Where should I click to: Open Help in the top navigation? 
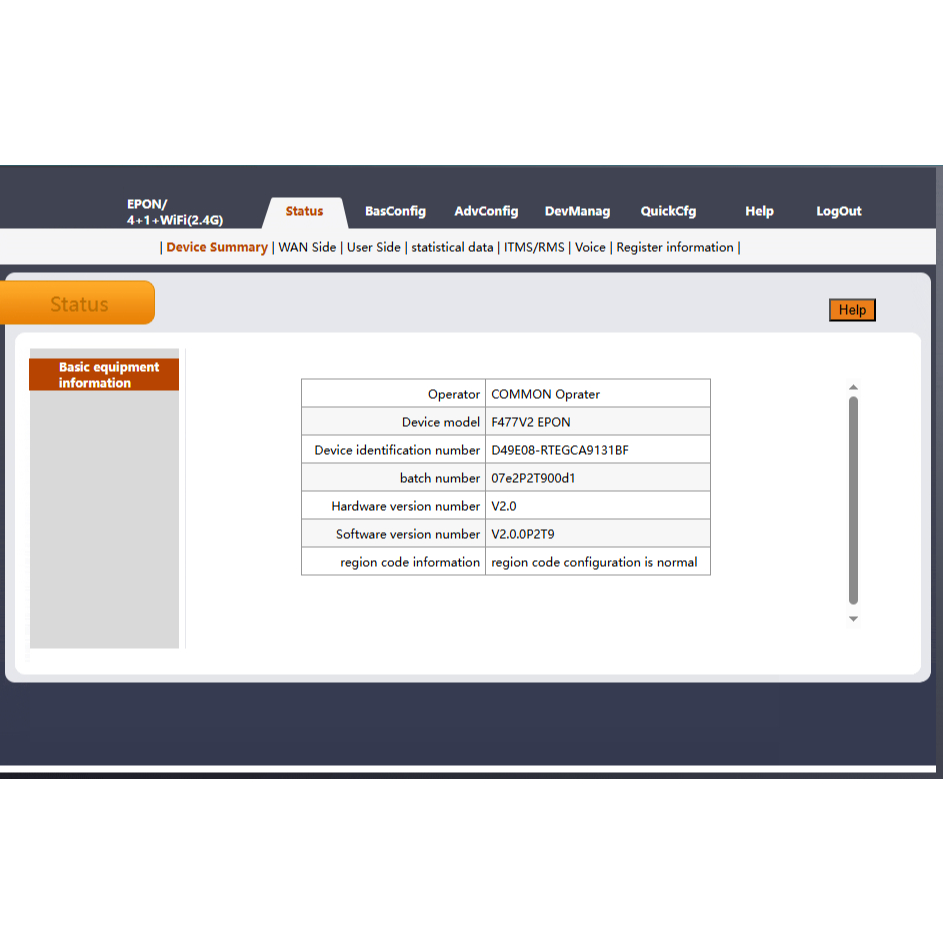pyautogui.click(x=759, y=211)
